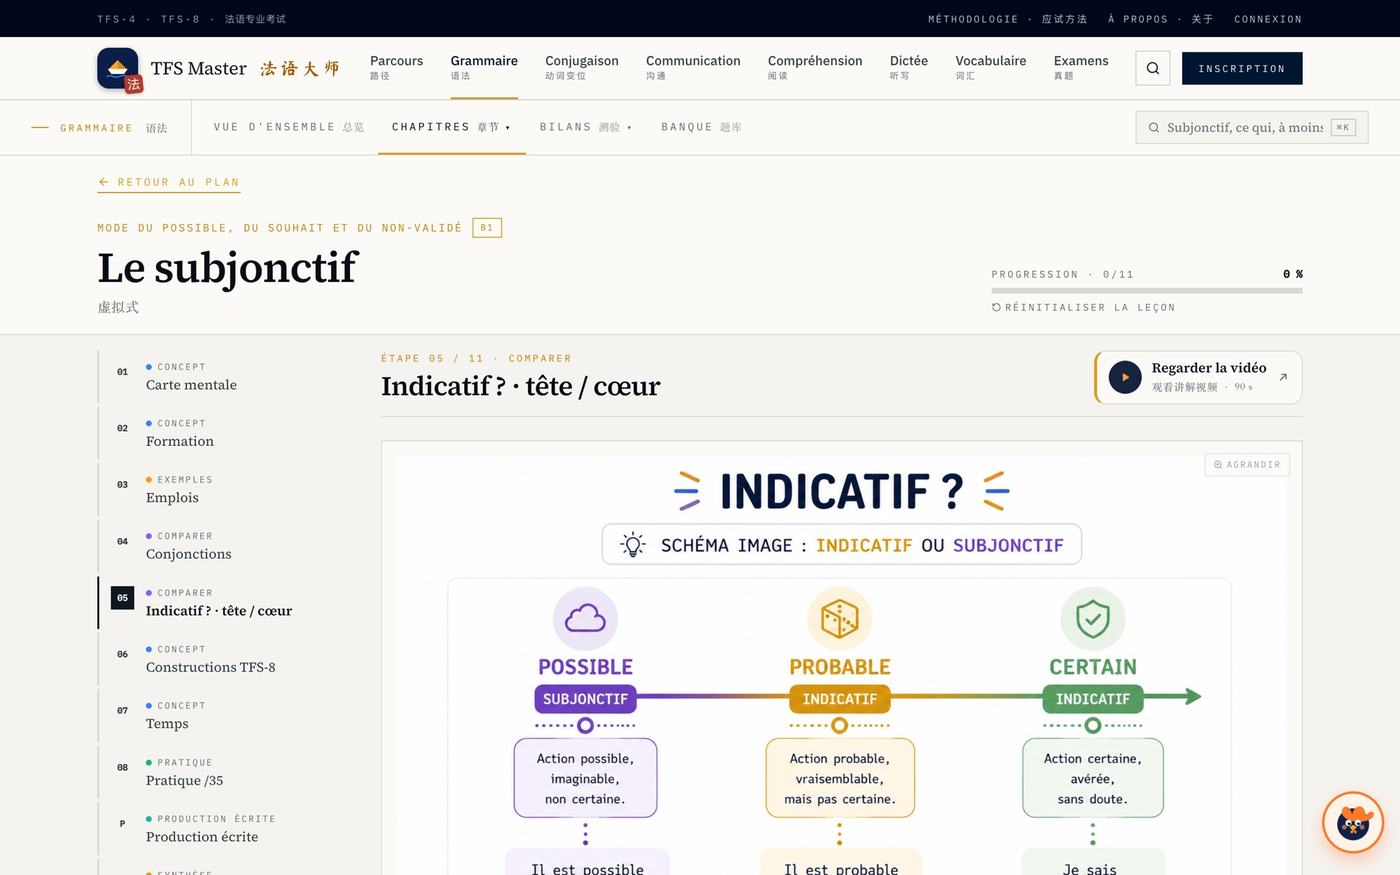1400x875 pixels.
Task: Click the TFS Master logo icon
Action: pyautogui.click(x=119, y=69)
